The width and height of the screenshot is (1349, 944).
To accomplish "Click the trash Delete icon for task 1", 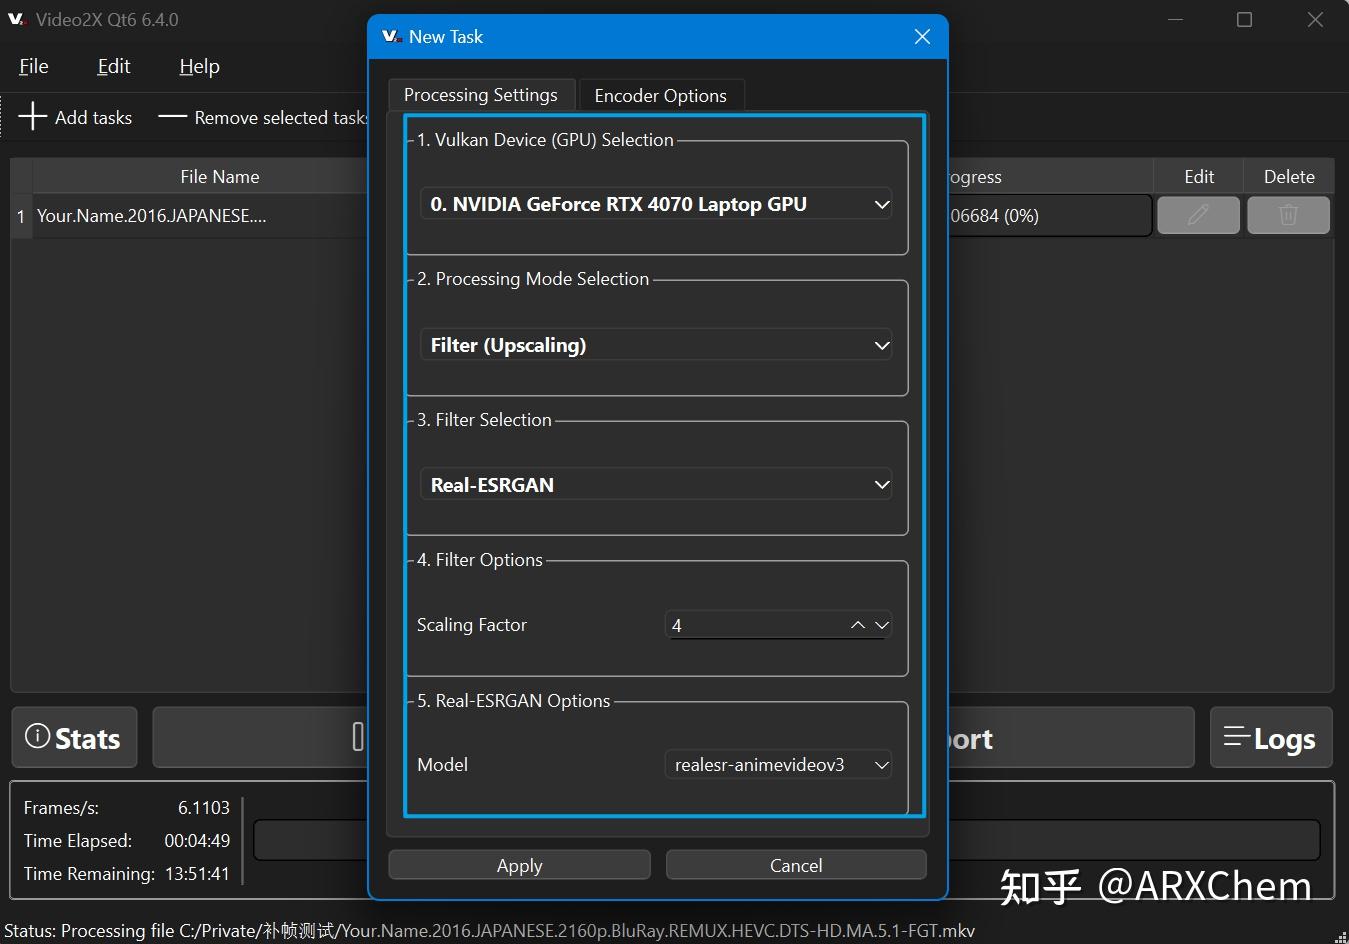I will pos(1288,215).
